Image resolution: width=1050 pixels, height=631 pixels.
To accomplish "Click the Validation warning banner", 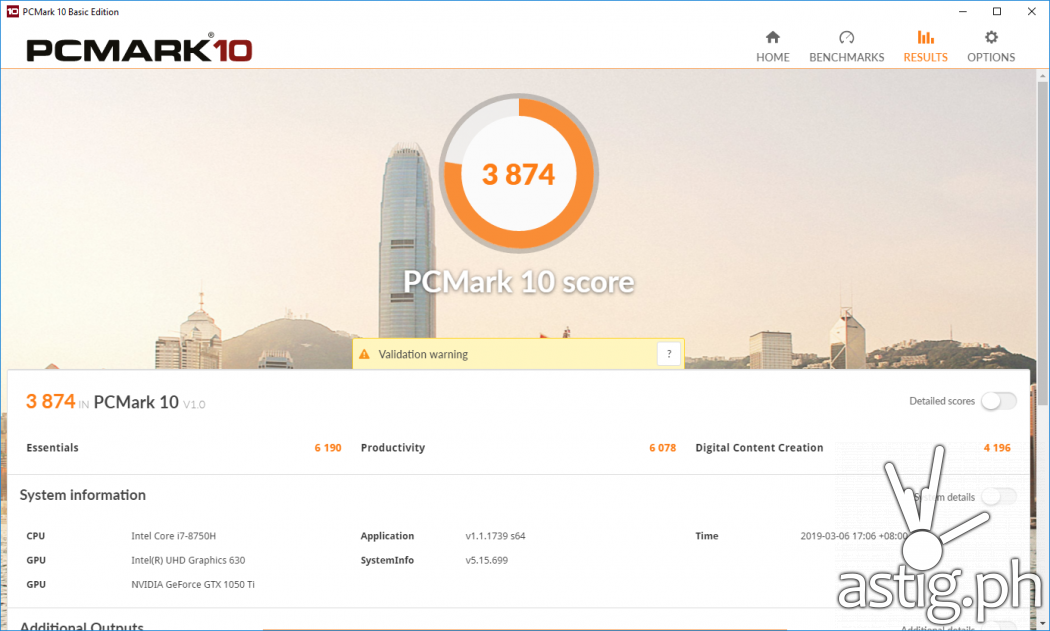I will coord(518,354).
